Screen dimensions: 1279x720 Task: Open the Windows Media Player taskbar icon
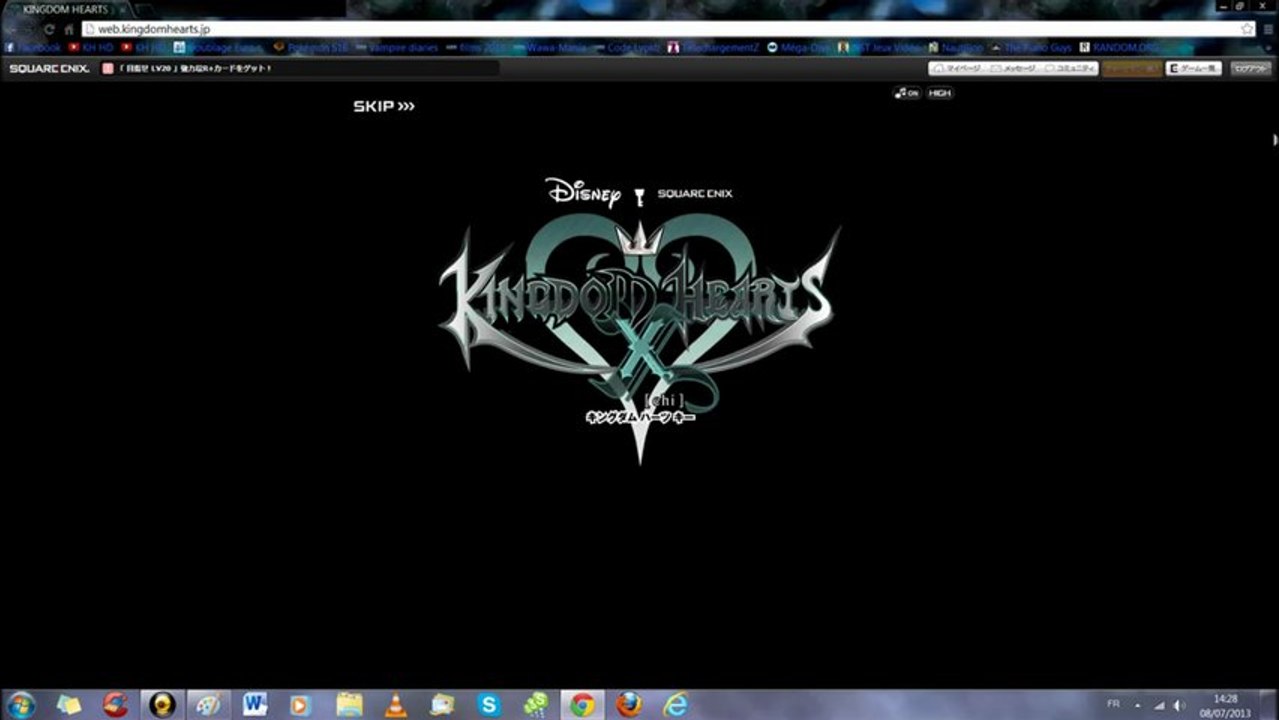(x=301, y=704)
